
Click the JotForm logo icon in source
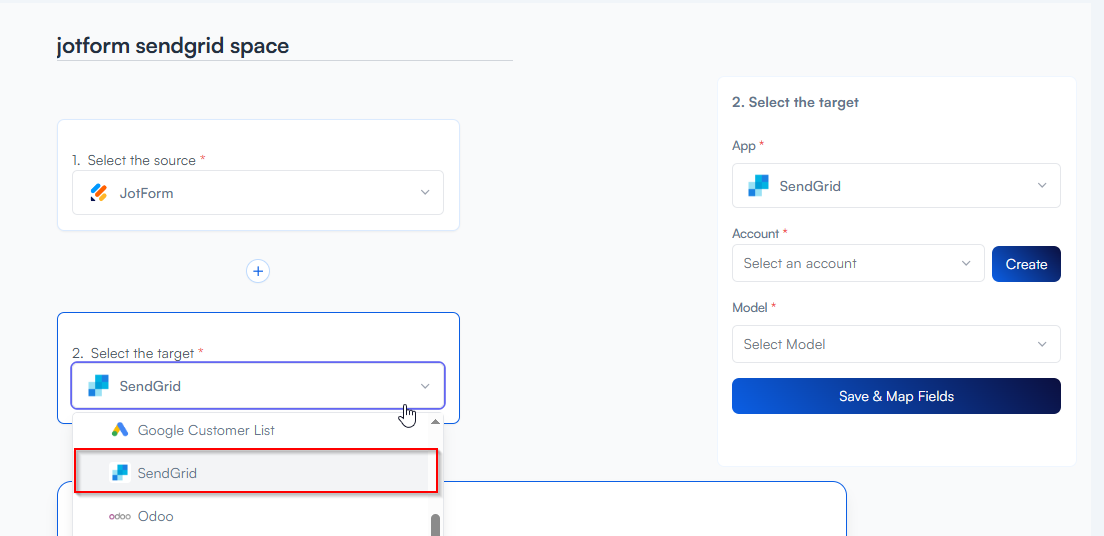click(x=98, y=193)
